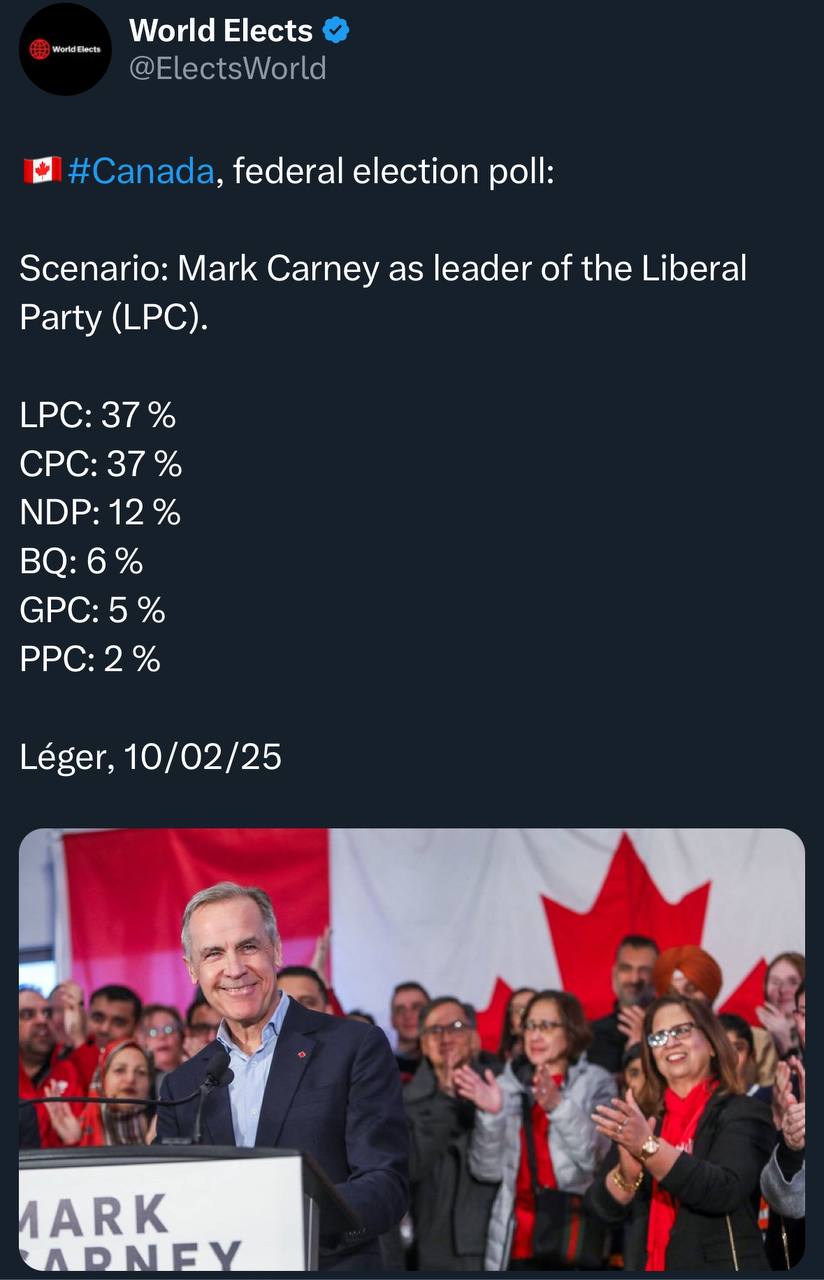The width and height of the screenshot is (824, 1280).
Task: Click the "Léger, 10/02/25" source line
Action: pyautogui.click(x=150, y=757)
